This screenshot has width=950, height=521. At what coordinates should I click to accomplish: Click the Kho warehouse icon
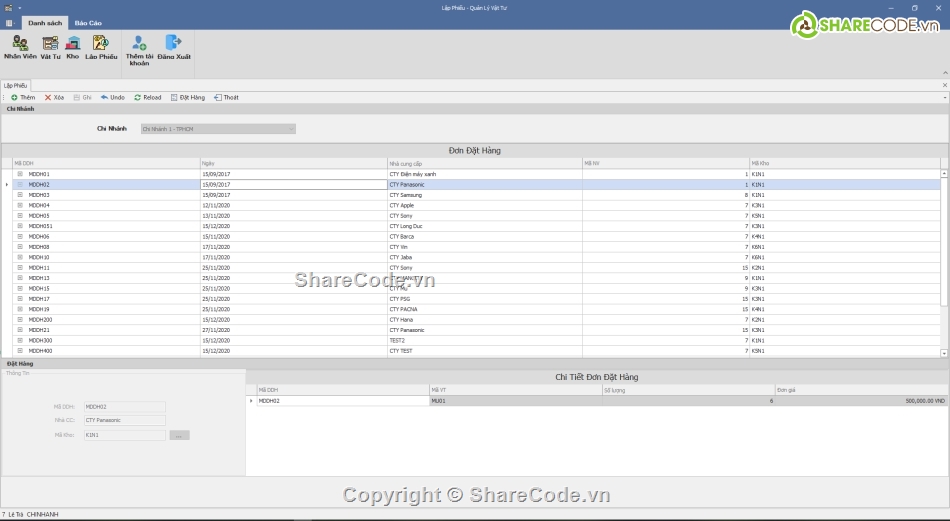click(73, 47)
